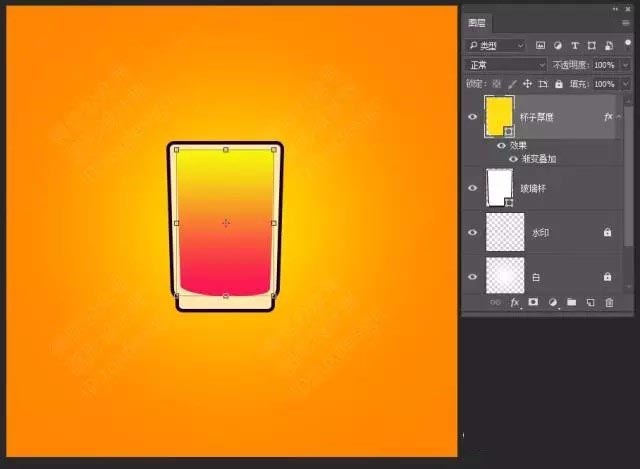The height and width of the screenshot is (469, 640).
Task: Hide the 白 layer with its eye icon
Action: [x=472, y=277]
